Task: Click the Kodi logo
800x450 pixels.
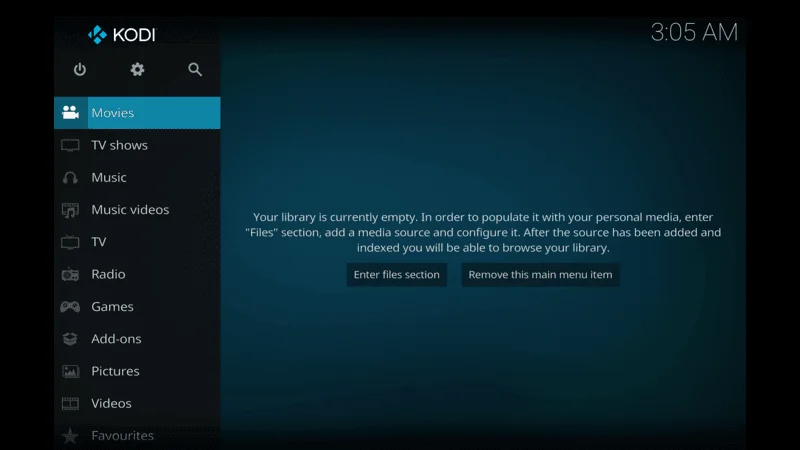Action: [121, 35]
